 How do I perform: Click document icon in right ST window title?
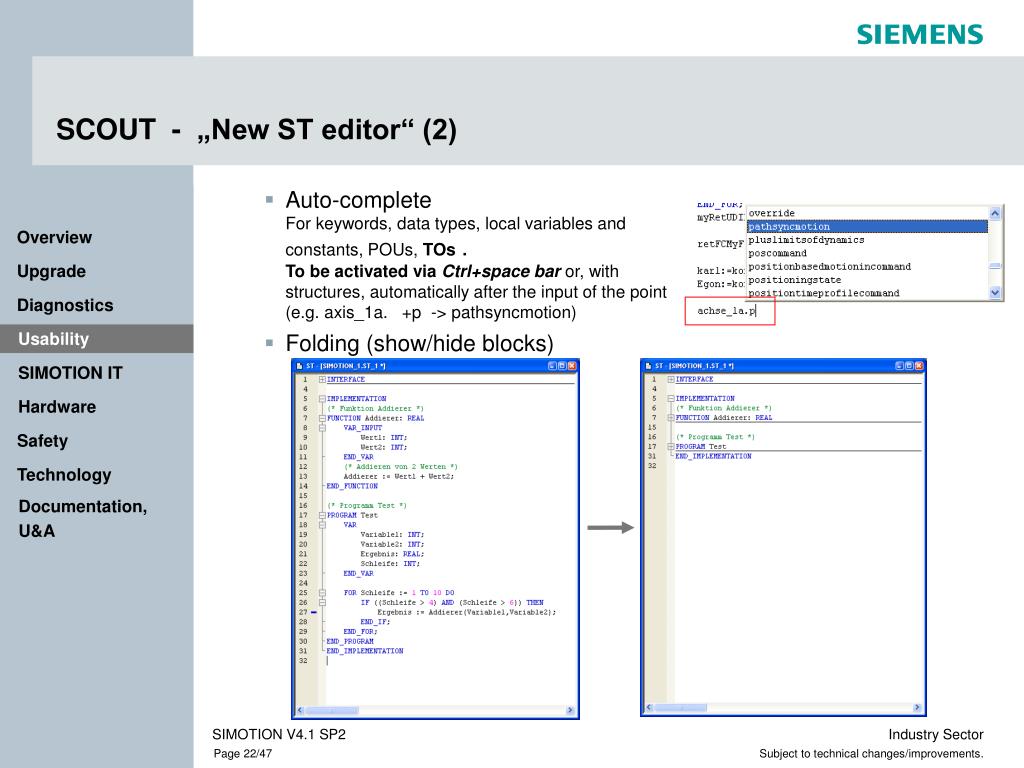click(648, 366)
